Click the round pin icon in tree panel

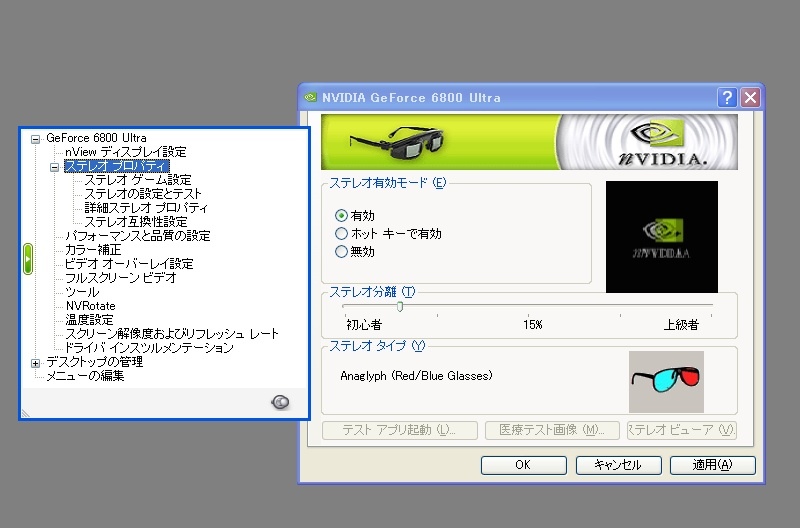(x=280, y=403)
